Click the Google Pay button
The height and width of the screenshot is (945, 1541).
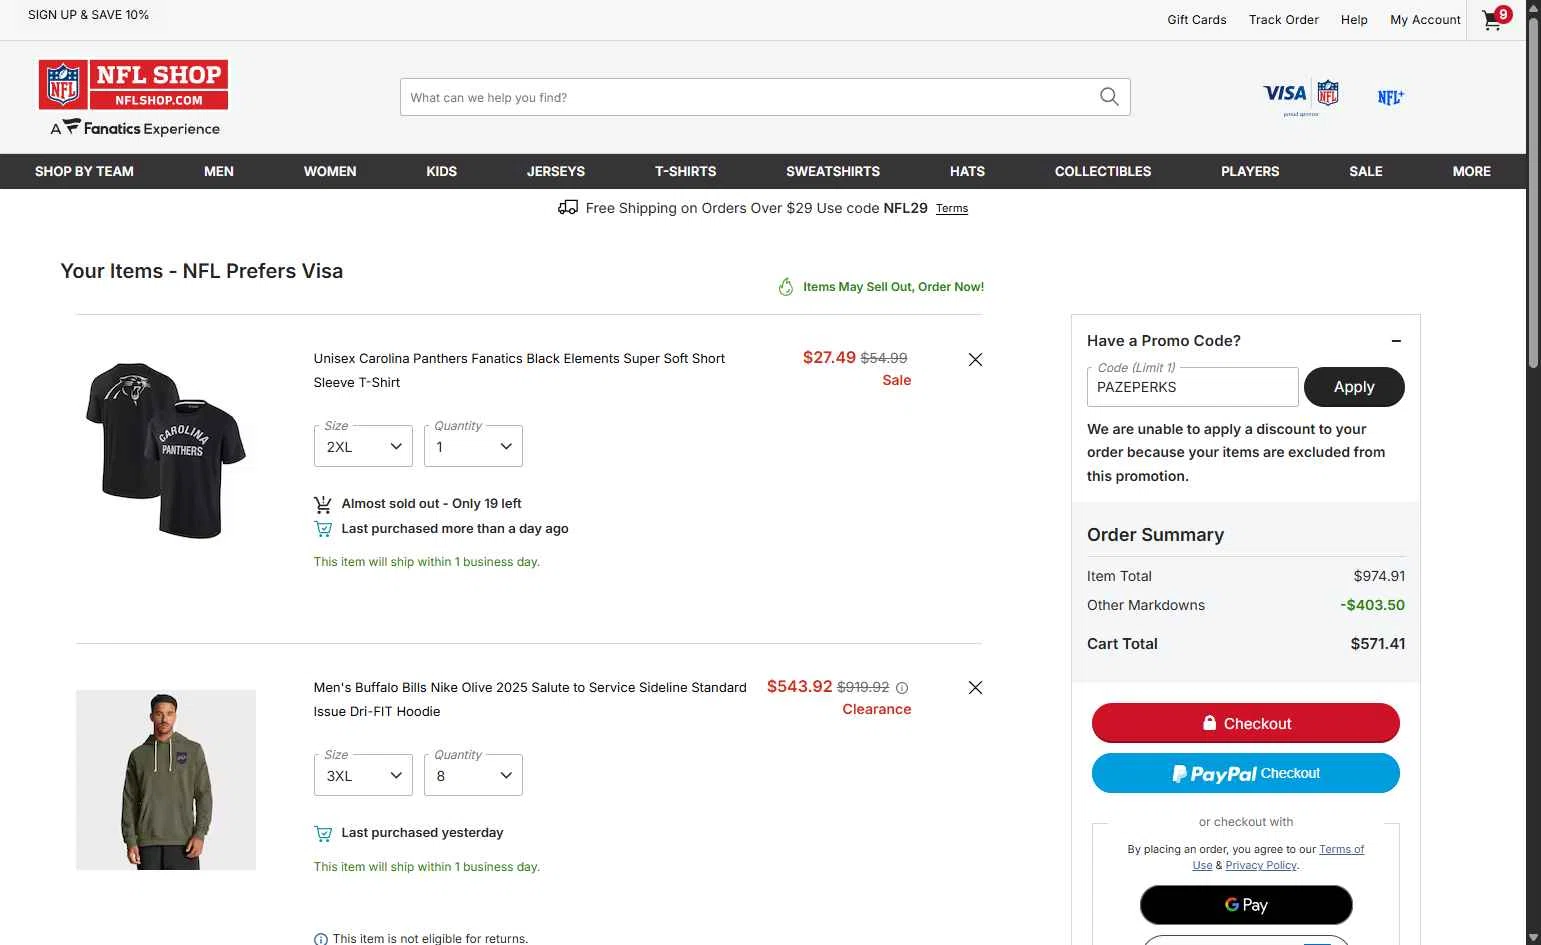pyautogui.click(x=1246, y=905)
